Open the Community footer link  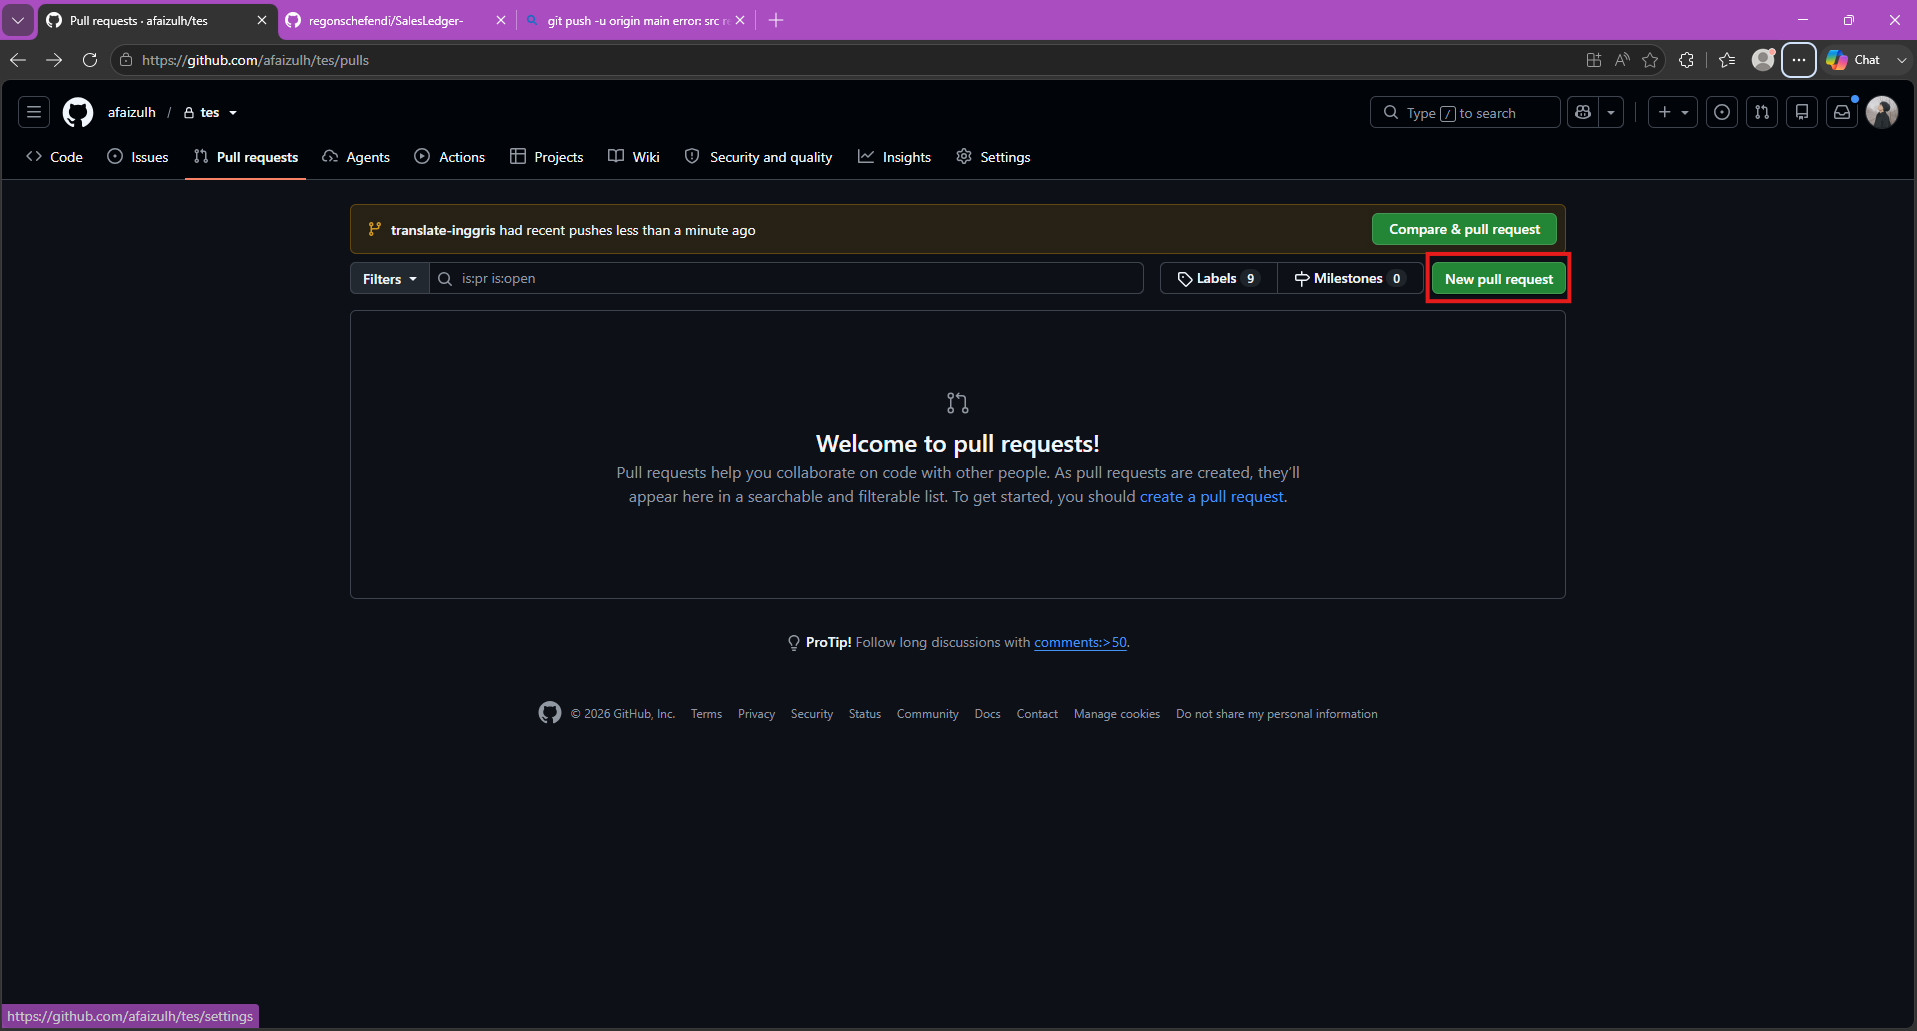tap(928, 714)
